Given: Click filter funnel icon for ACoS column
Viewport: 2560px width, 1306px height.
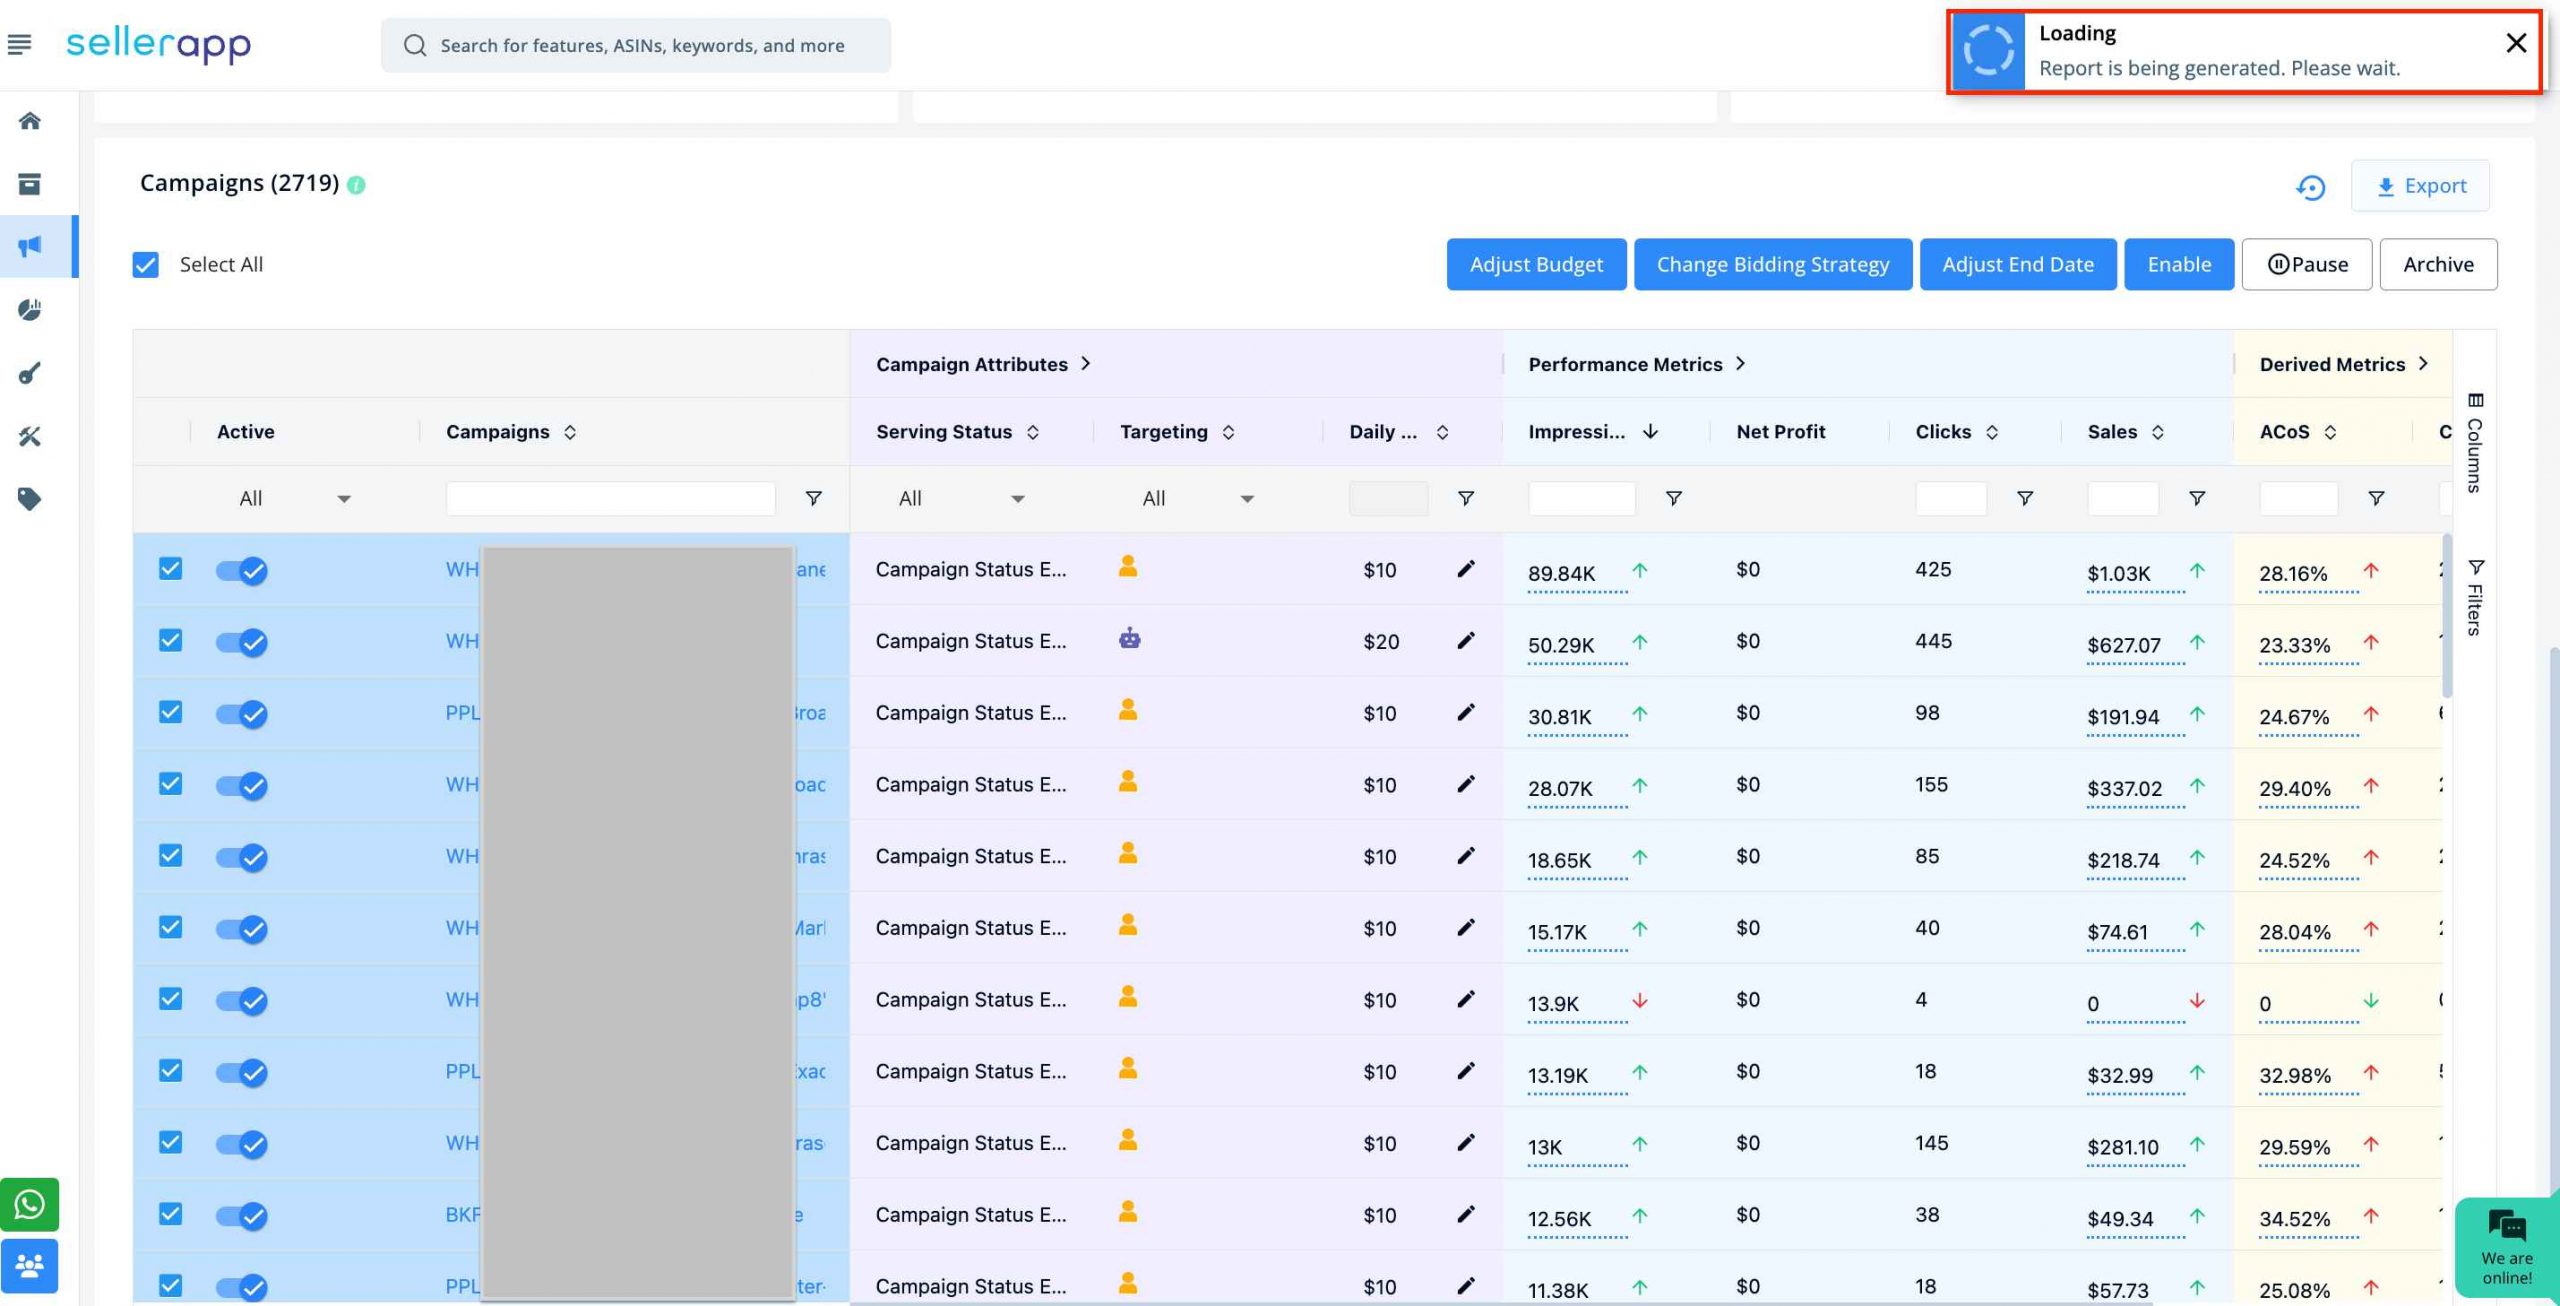Looking at the screenshot, I should click(x=2377, y=498).
